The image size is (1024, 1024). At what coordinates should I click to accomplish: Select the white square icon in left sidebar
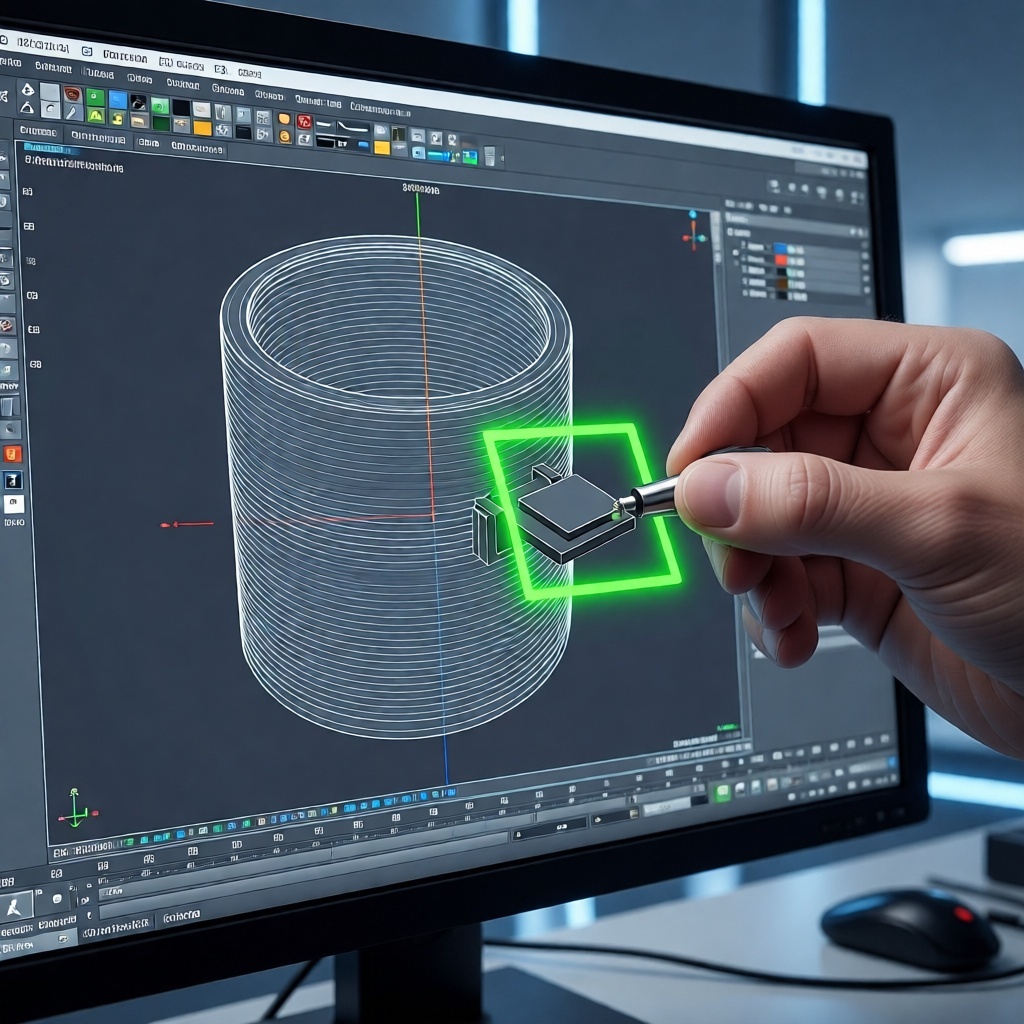14,504
